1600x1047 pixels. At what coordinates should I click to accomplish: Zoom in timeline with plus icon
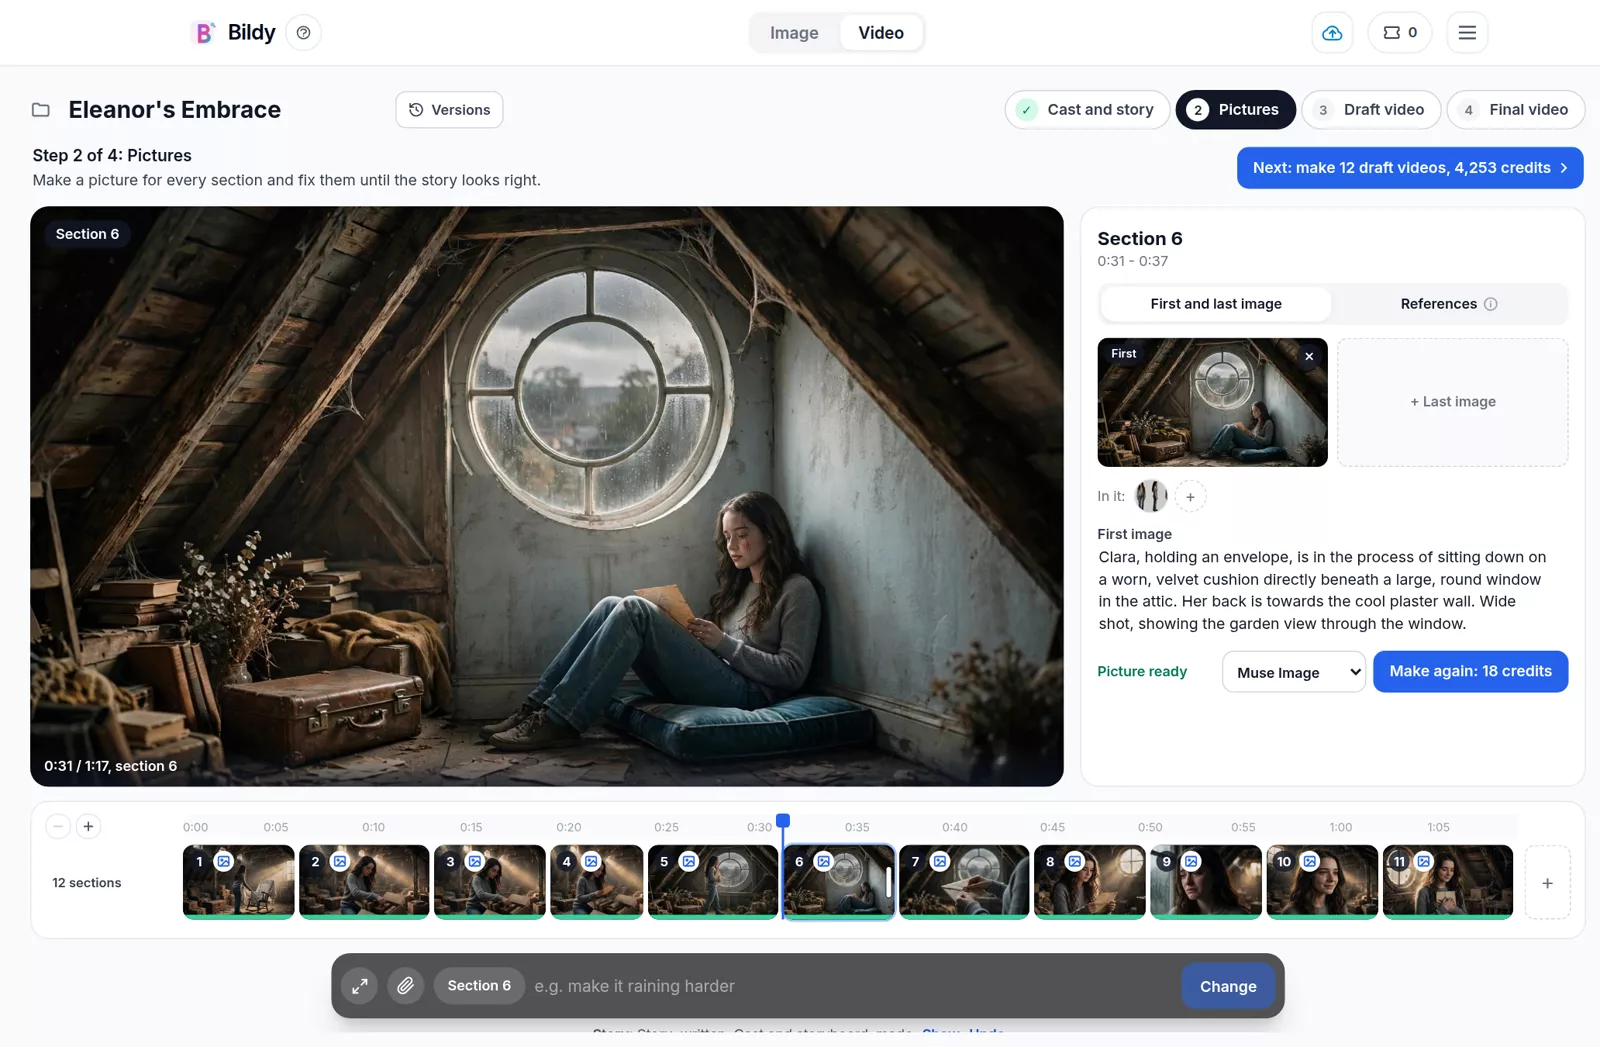coord(88,826)
